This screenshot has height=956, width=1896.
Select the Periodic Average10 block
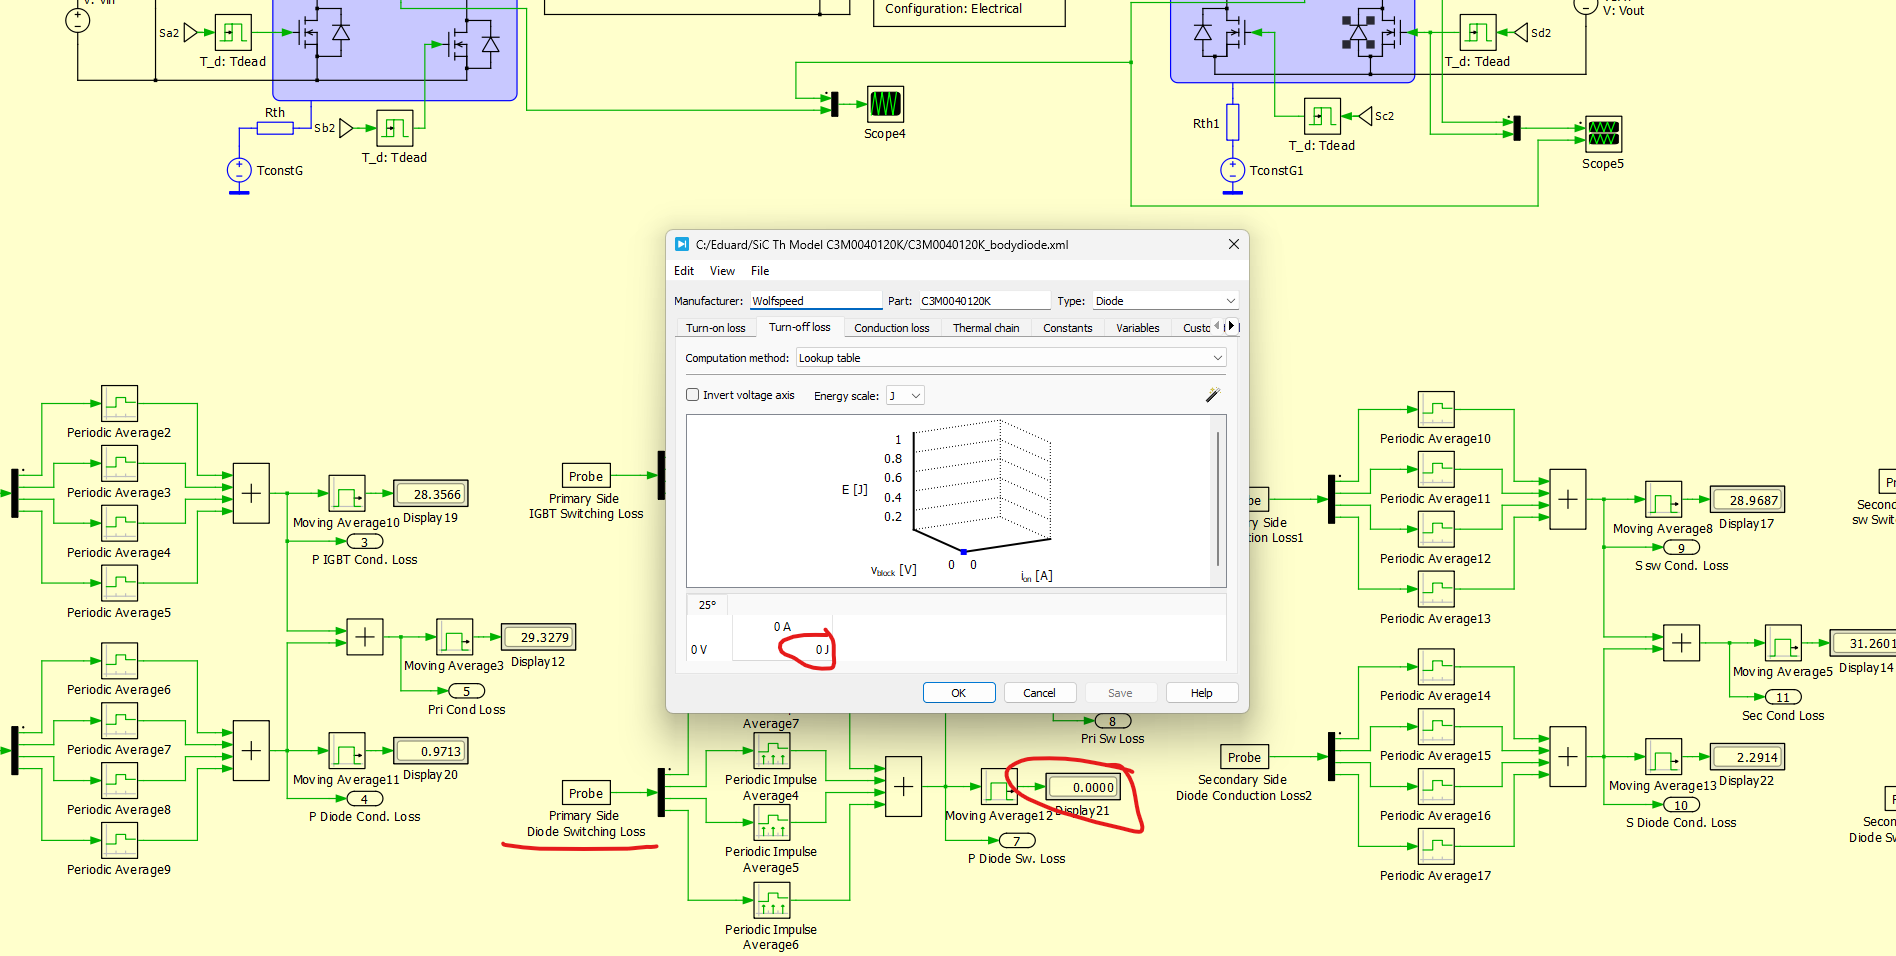(x=1436, y=410)
